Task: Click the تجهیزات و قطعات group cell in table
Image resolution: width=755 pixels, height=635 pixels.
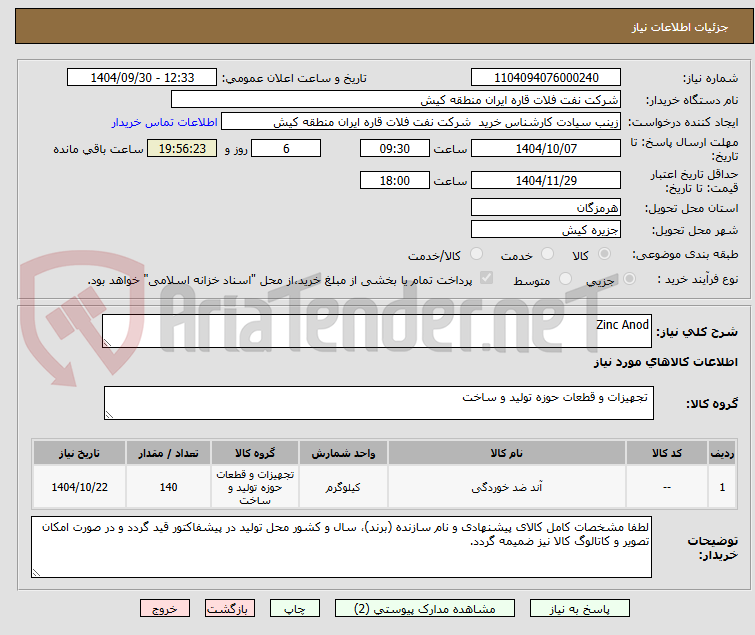Action: (255, 487)
